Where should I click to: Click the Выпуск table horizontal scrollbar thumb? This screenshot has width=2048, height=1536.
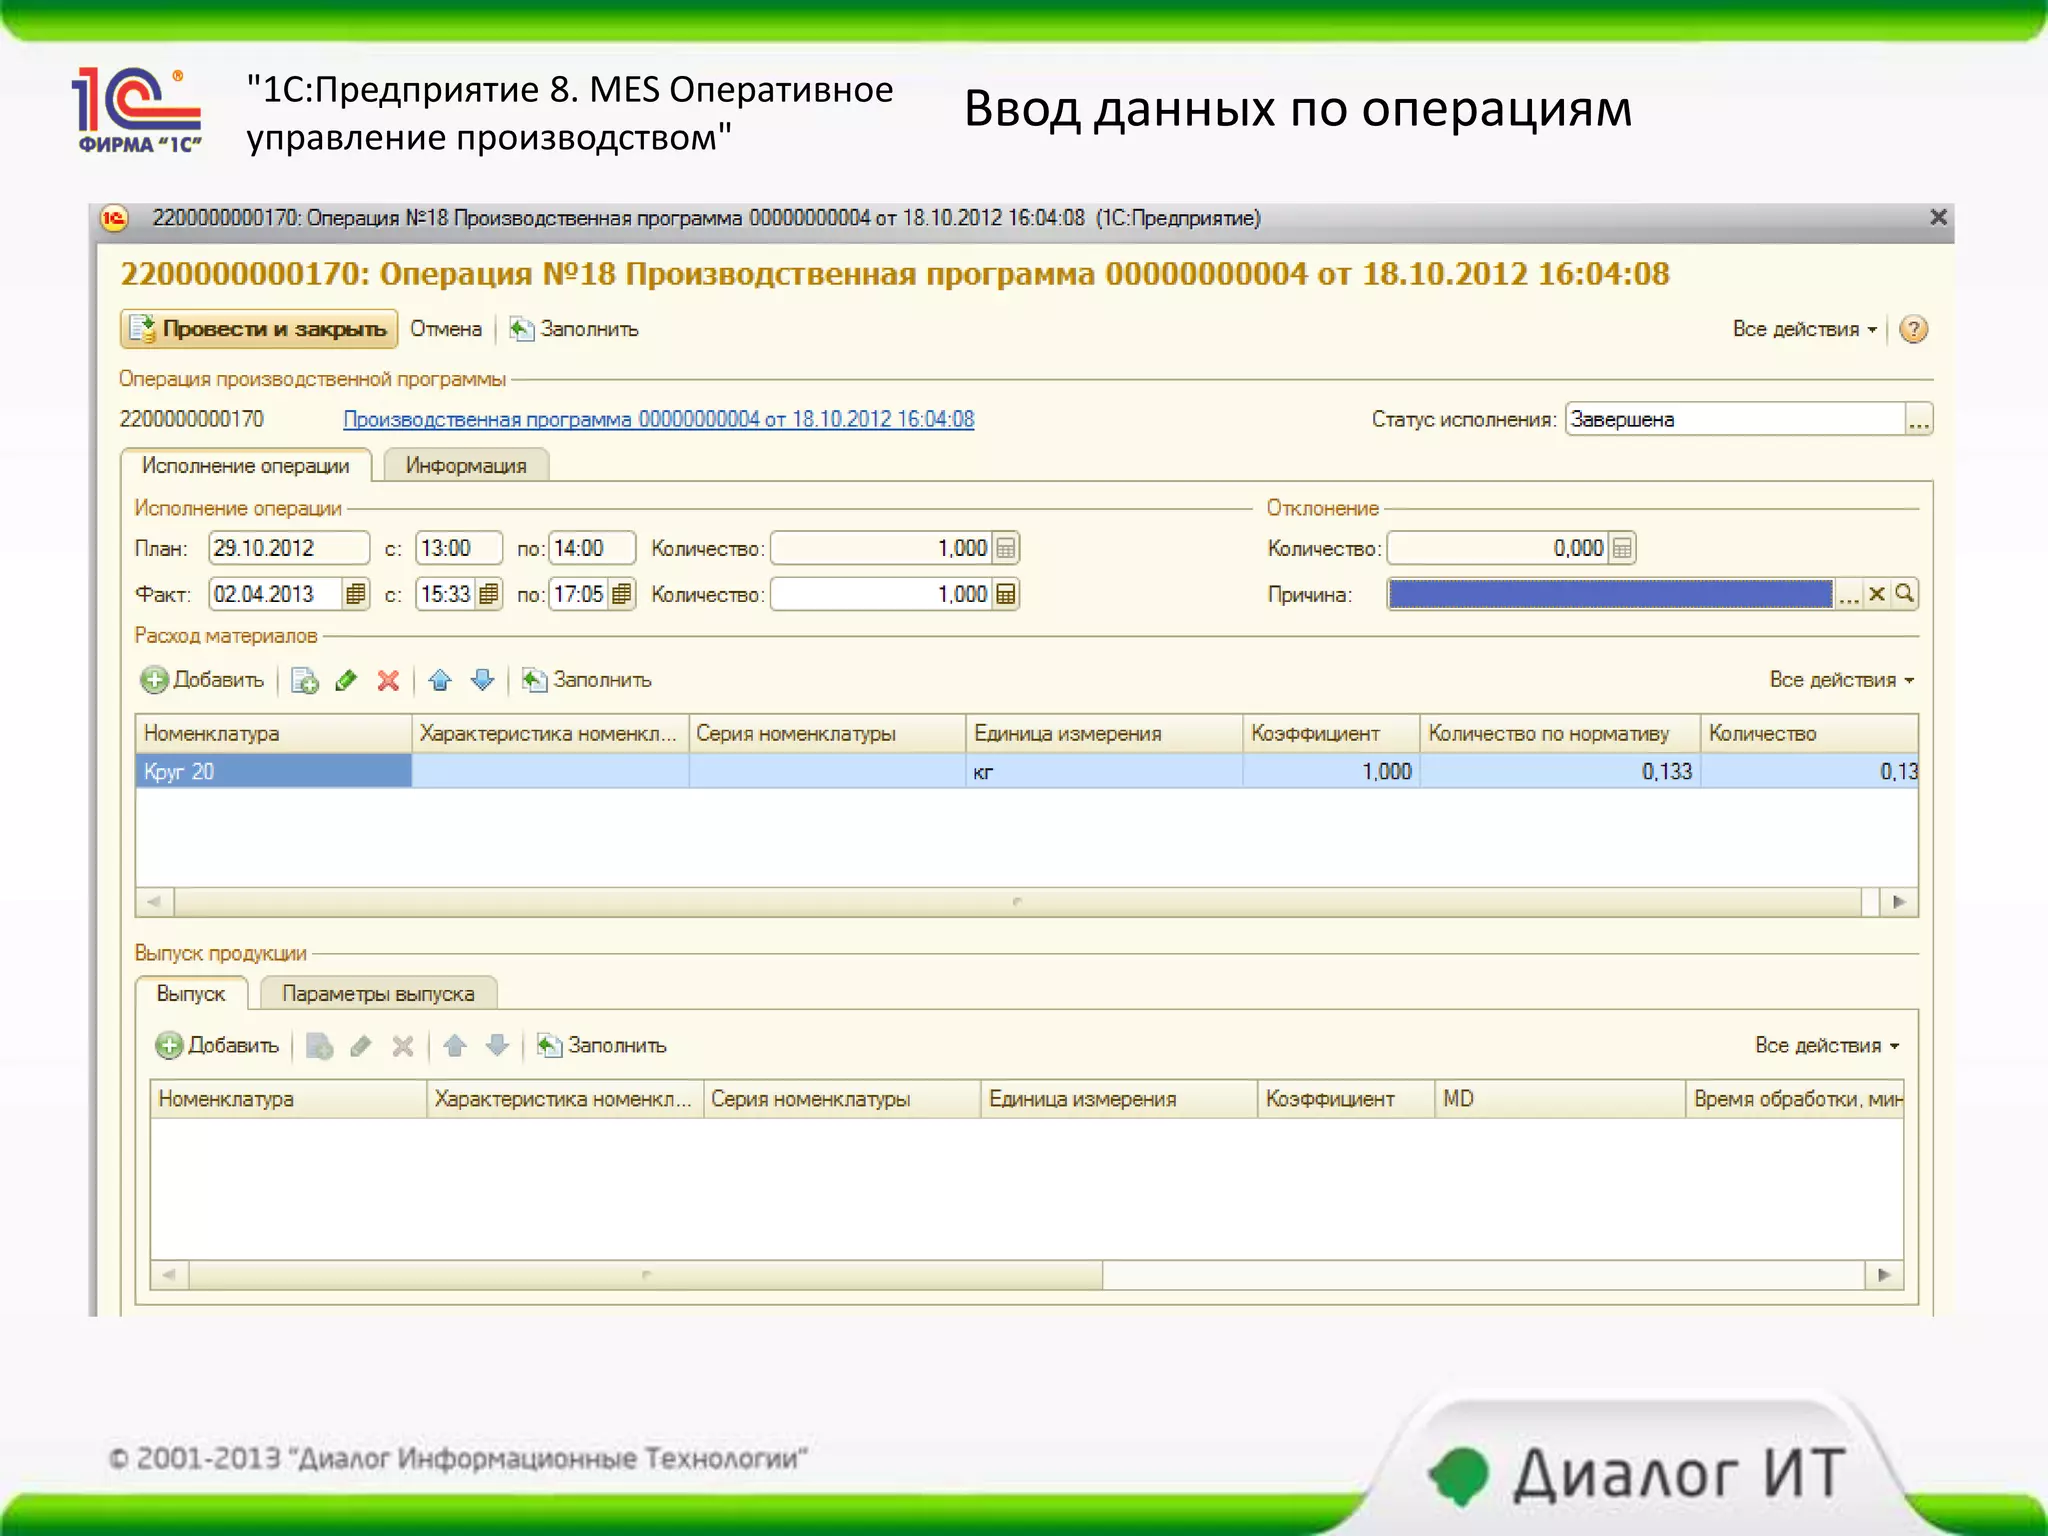[646, 1275]
